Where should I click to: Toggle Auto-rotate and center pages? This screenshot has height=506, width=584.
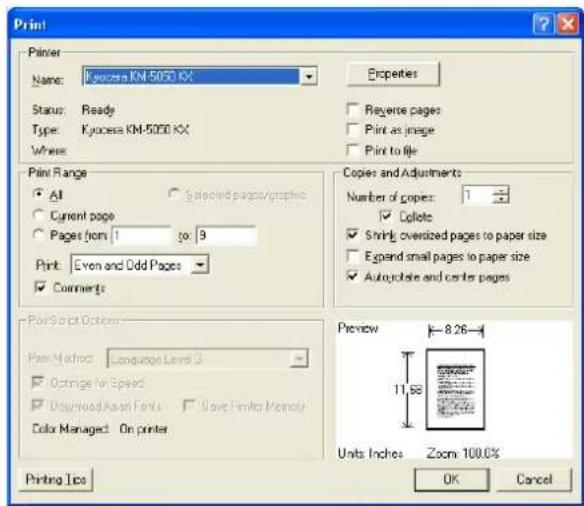point(352,276)
